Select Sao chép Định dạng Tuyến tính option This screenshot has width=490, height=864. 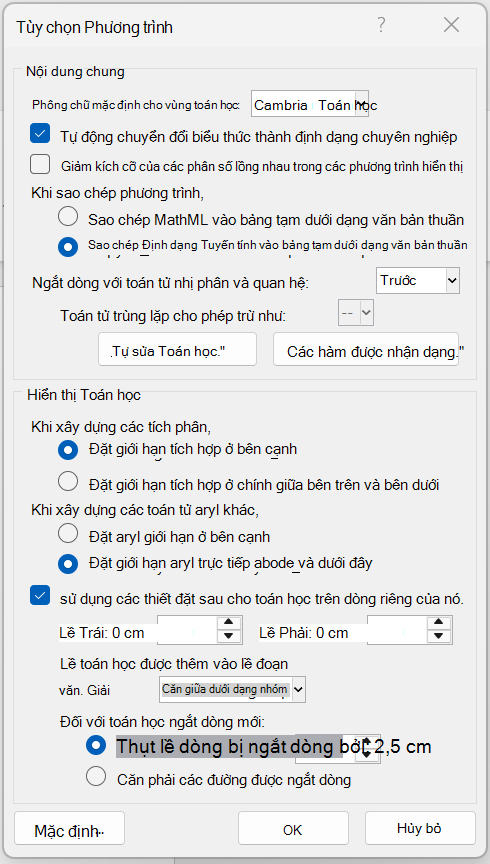(68, 246)
